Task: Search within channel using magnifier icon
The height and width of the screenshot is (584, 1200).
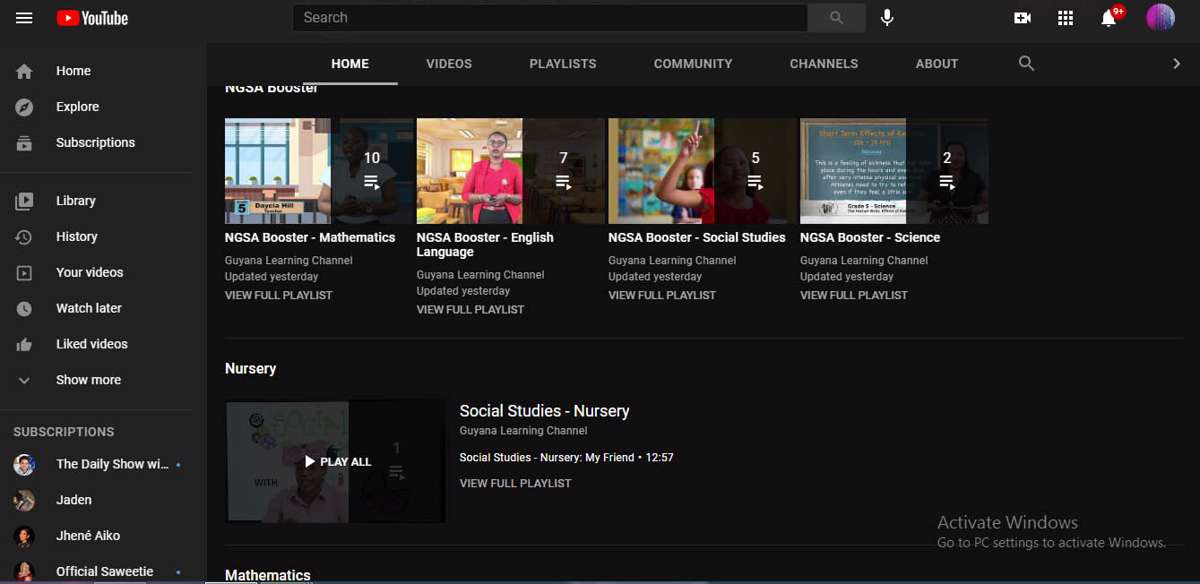Action: pyautogui.click(x=1026, y=63)
